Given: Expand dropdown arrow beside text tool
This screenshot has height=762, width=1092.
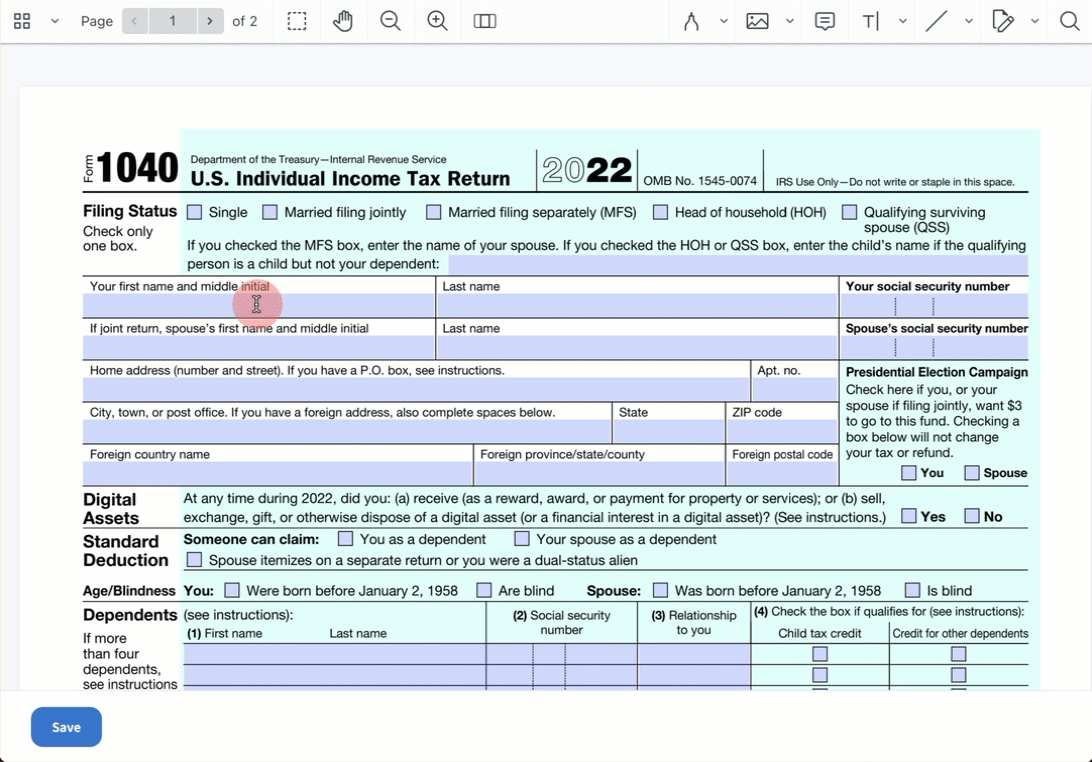Looking at the screenshot, I should pos(903,21).
